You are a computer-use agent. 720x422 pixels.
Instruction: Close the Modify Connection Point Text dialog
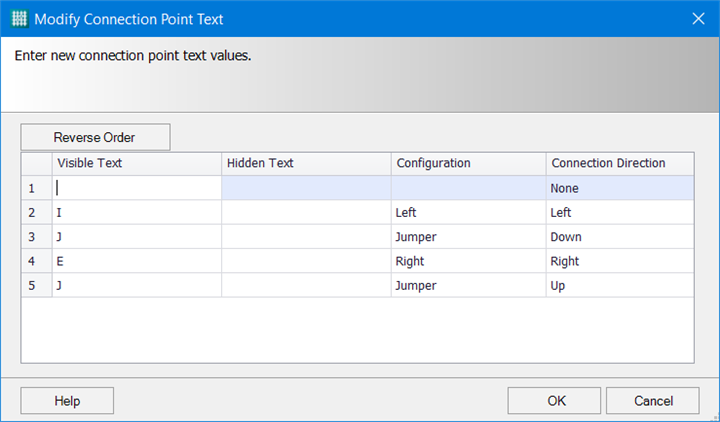pos(698,18)
